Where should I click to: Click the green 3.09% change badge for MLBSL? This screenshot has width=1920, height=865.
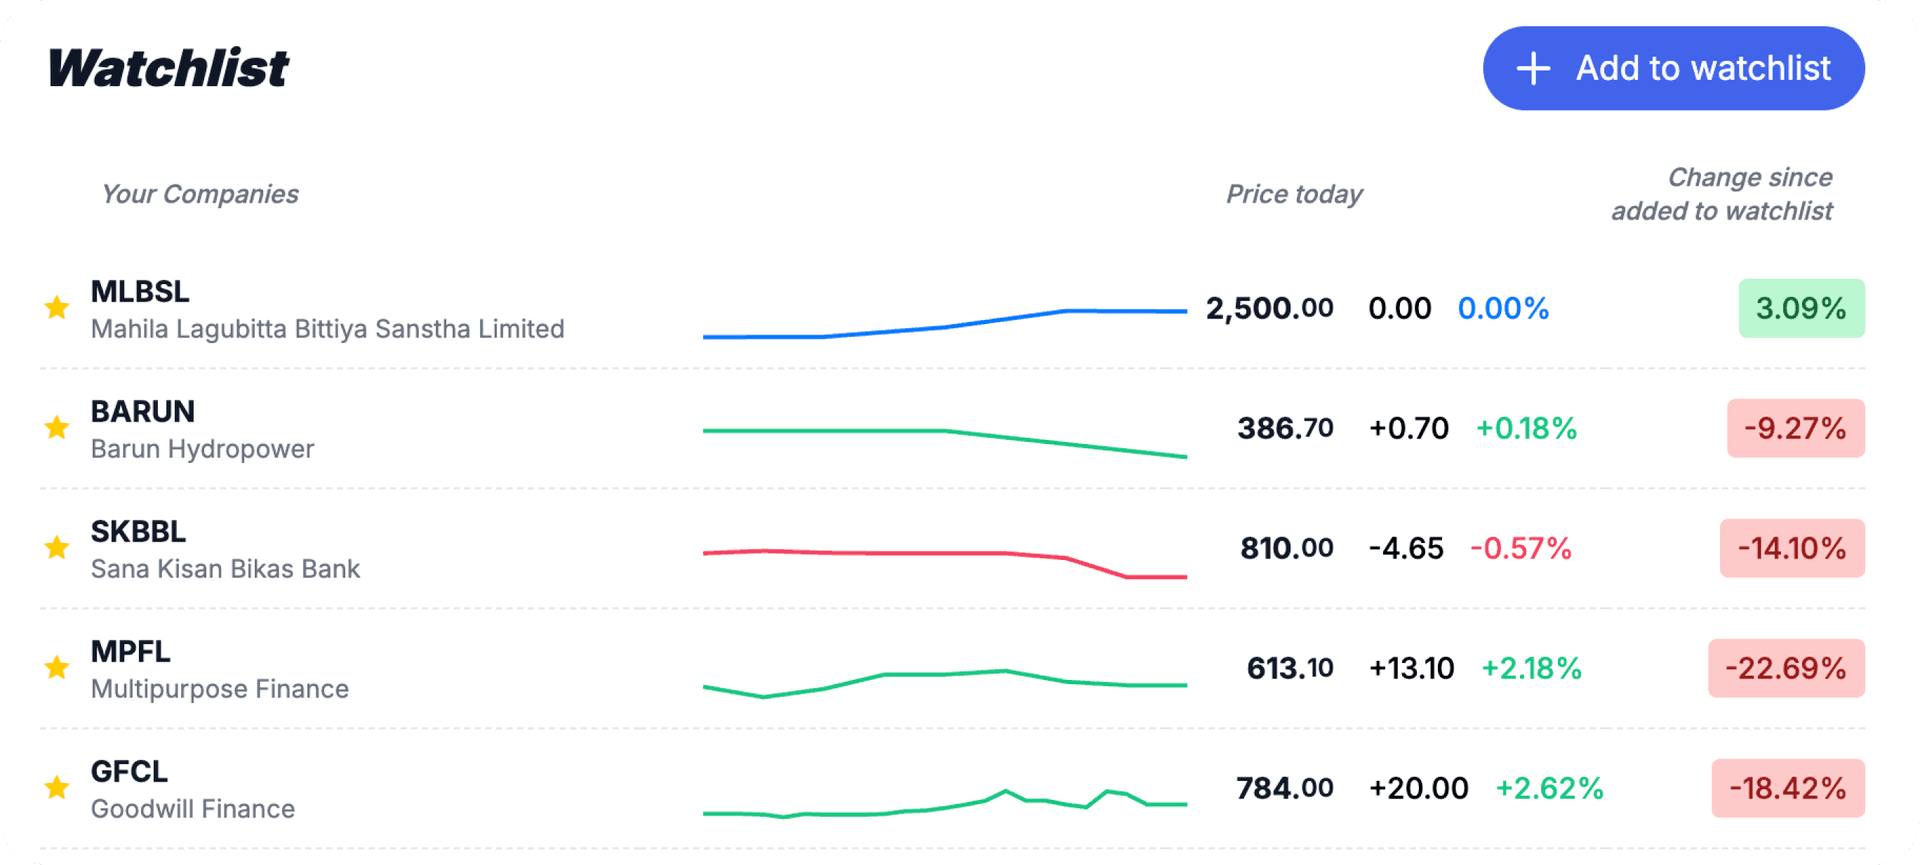(1801, 308)
